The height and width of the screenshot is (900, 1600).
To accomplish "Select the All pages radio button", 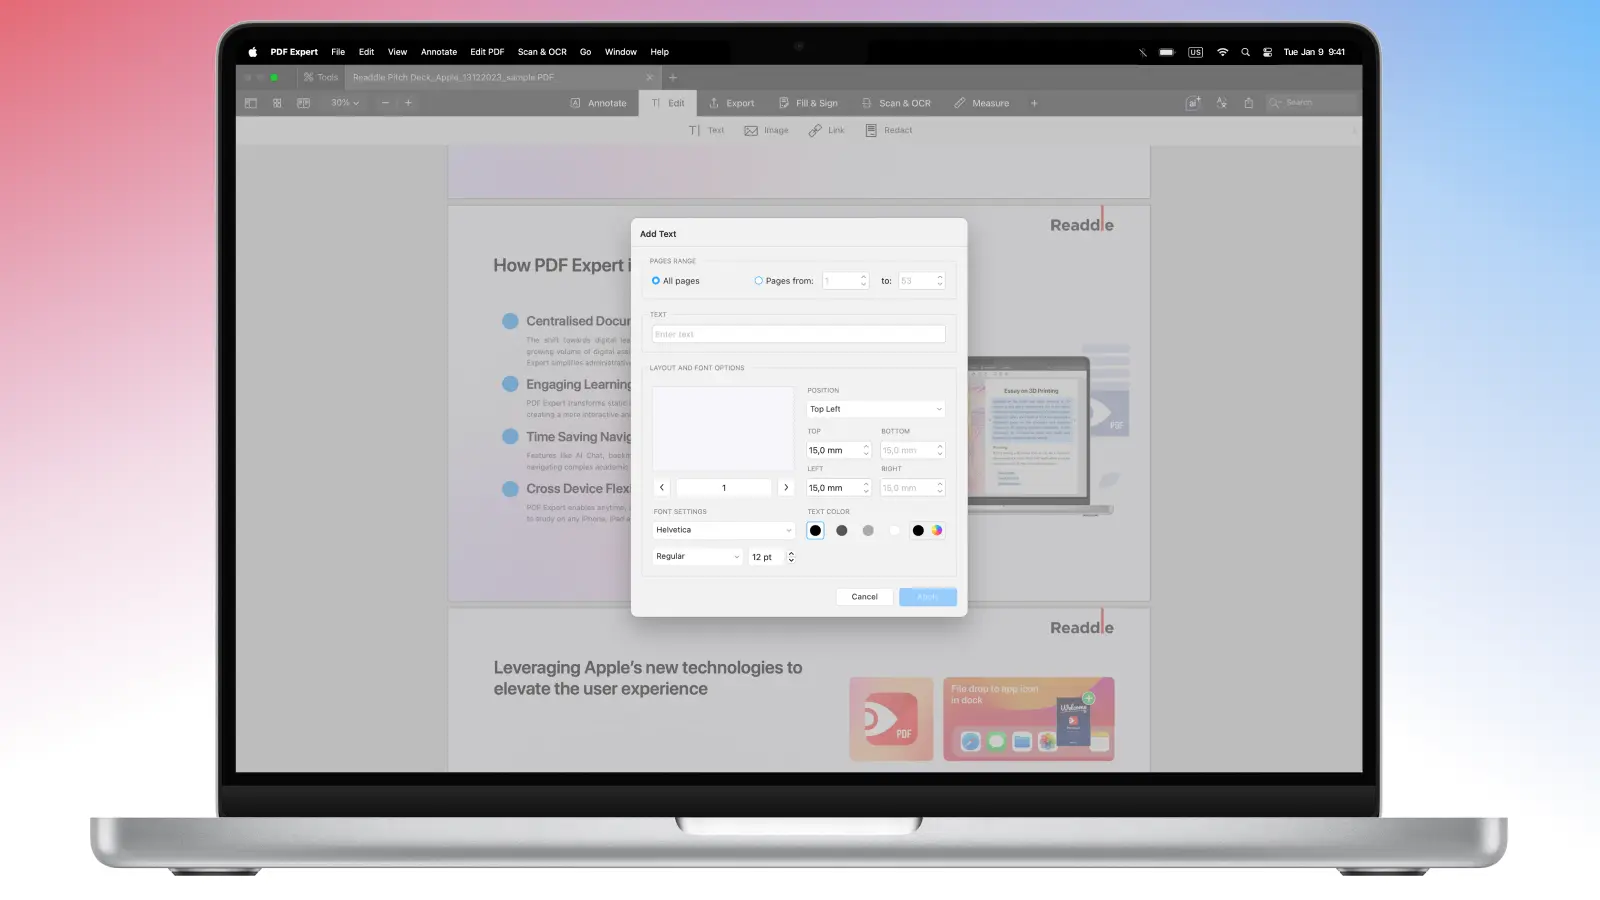I will pyautogui.click(x=656, y=281).
